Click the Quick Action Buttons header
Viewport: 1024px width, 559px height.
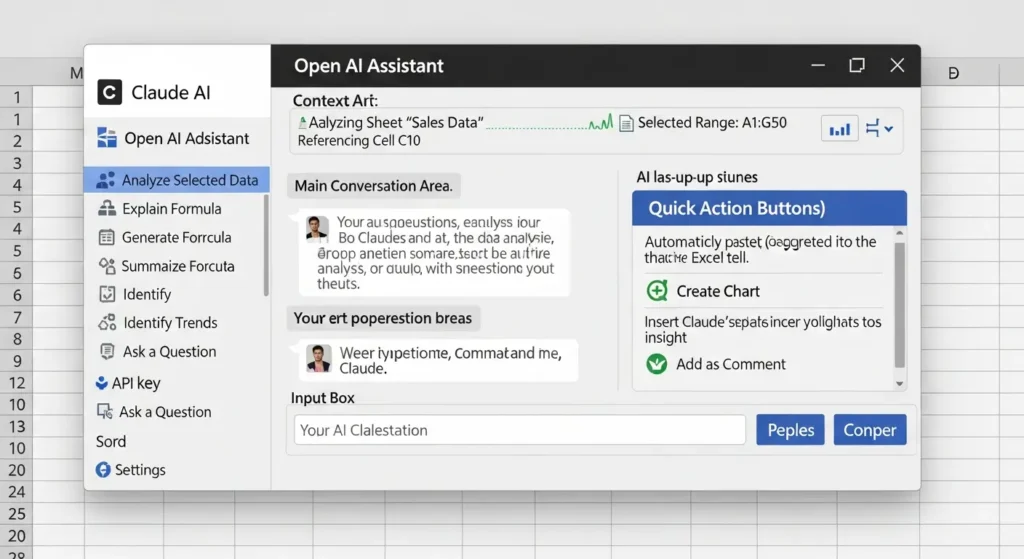click(x=769, y=208)
